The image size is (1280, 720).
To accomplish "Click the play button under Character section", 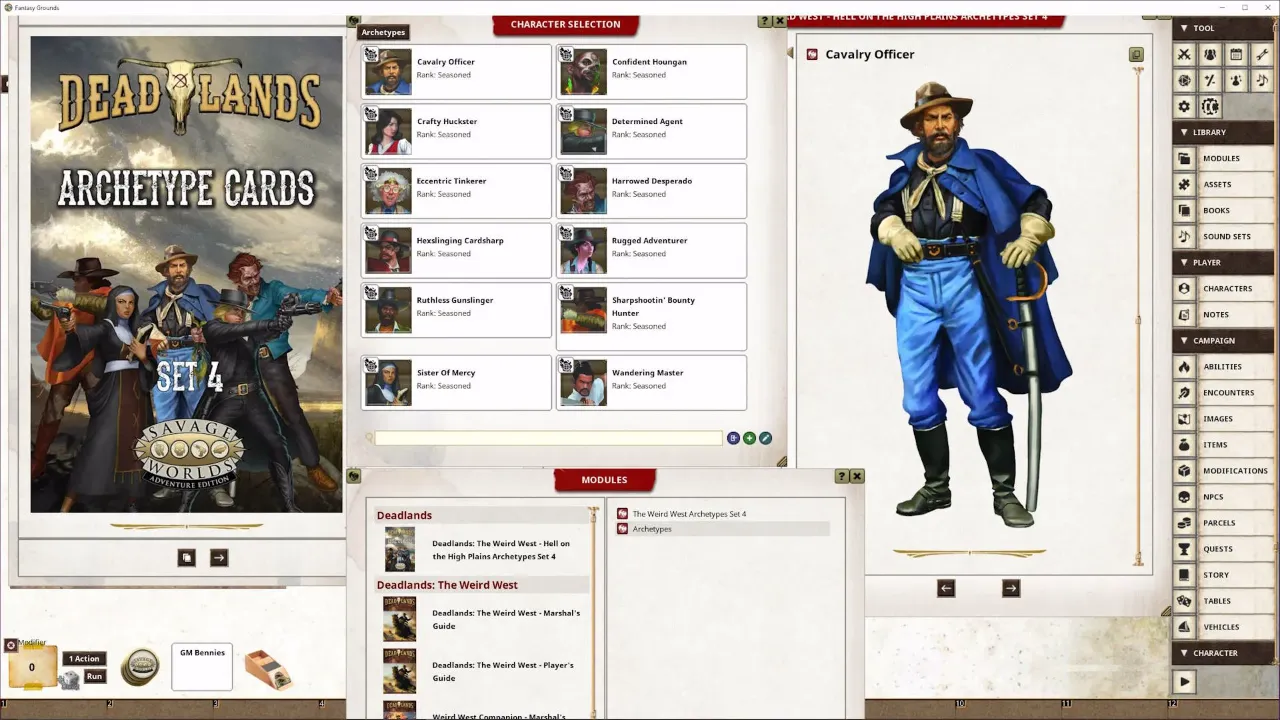I will click(x=1184, y=682).
